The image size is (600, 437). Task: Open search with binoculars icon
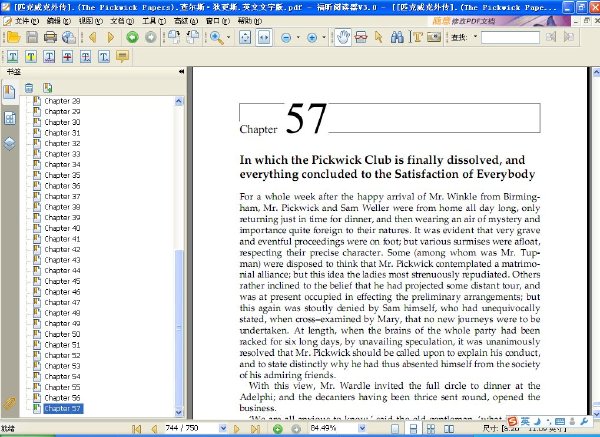397,37
